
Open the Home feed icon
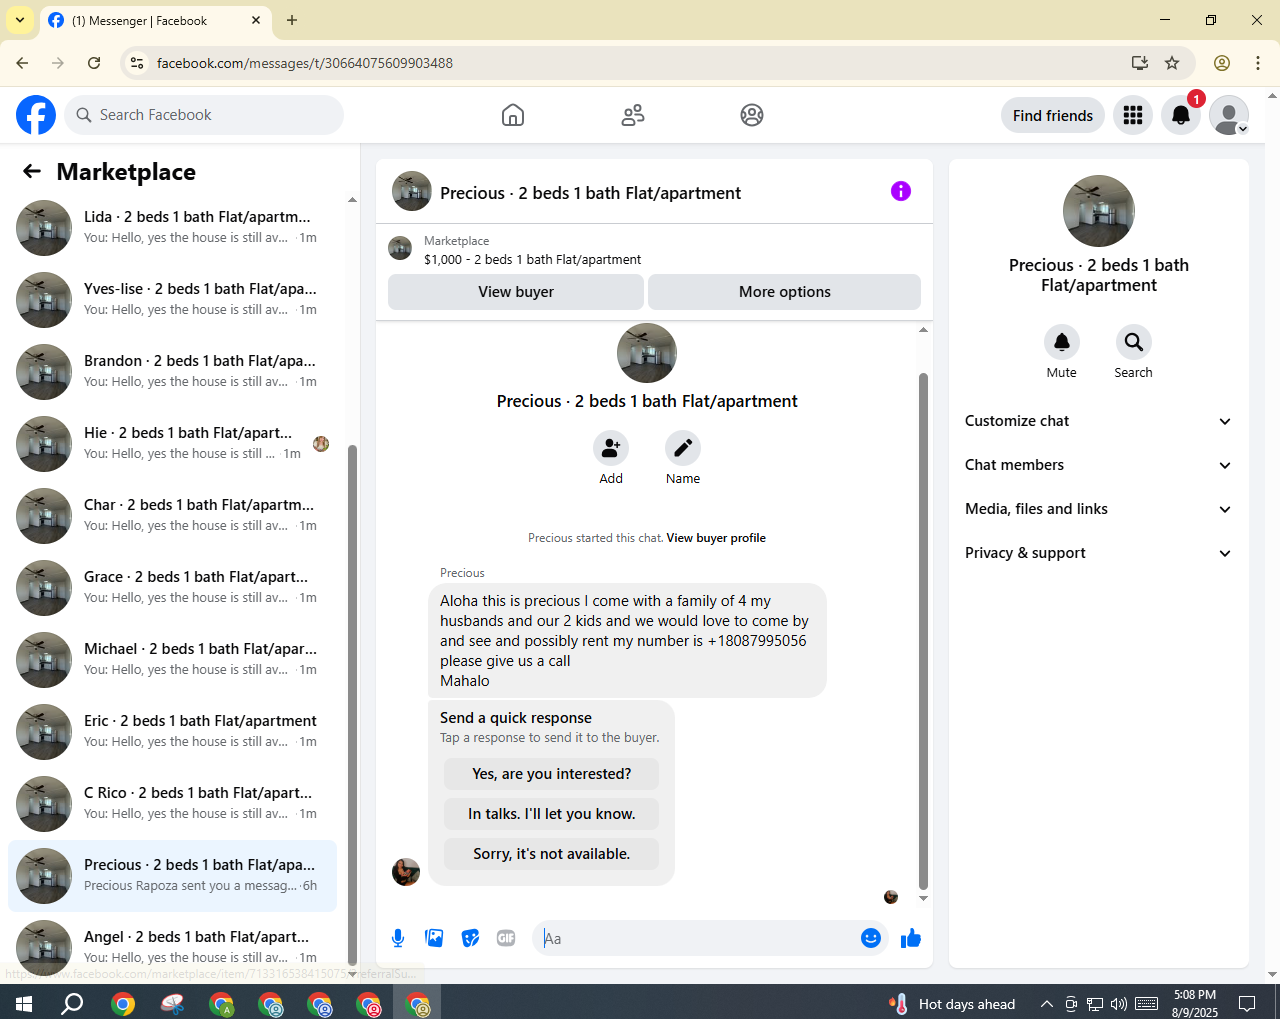(513, 115)
